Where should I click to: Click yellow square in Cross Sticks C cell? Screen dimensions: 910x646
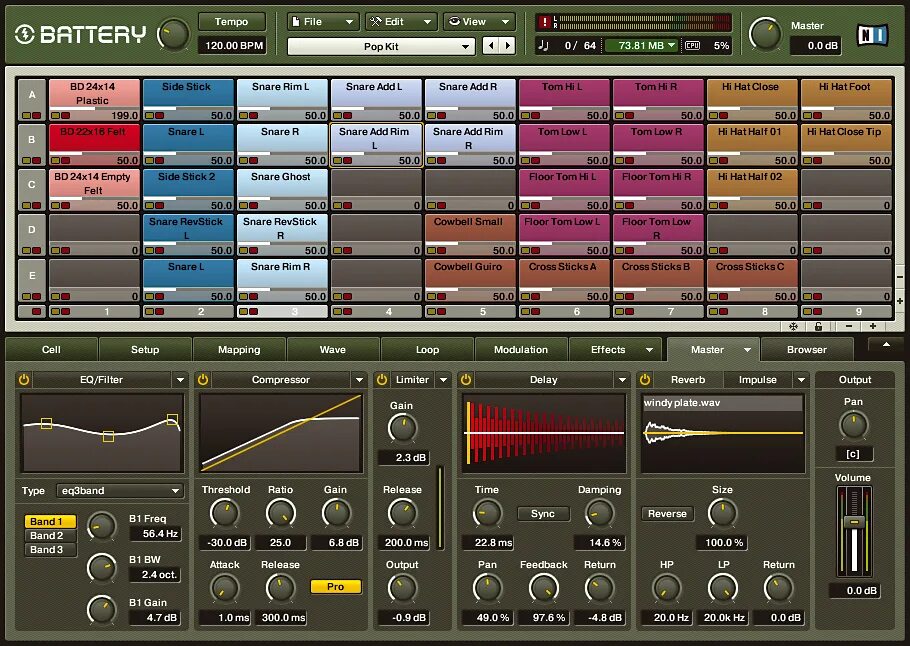click(713, 295)
